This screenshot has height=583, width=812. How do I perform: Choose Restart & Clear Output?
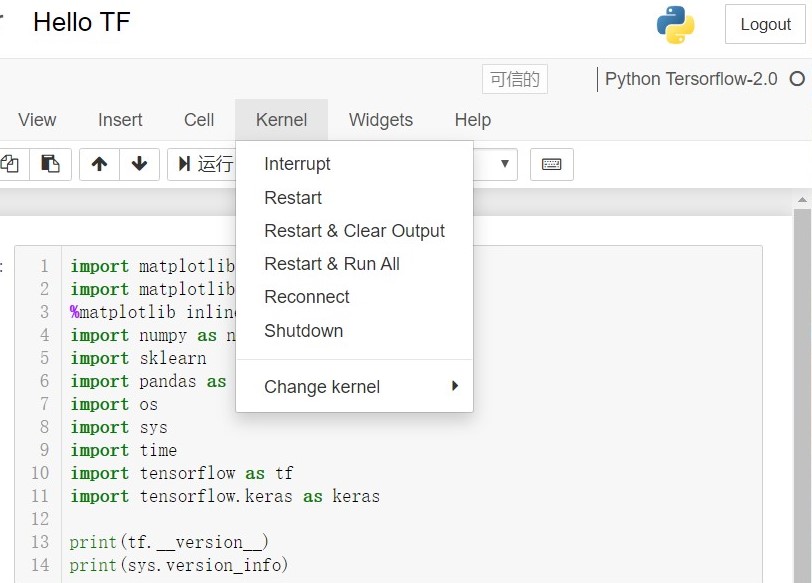pos(354,230)
